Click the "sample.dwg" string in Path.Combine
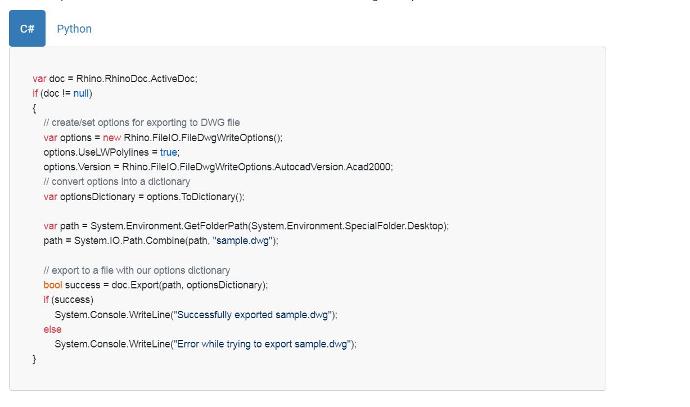The height and width of the screenshot is (407, 690). 243,241
